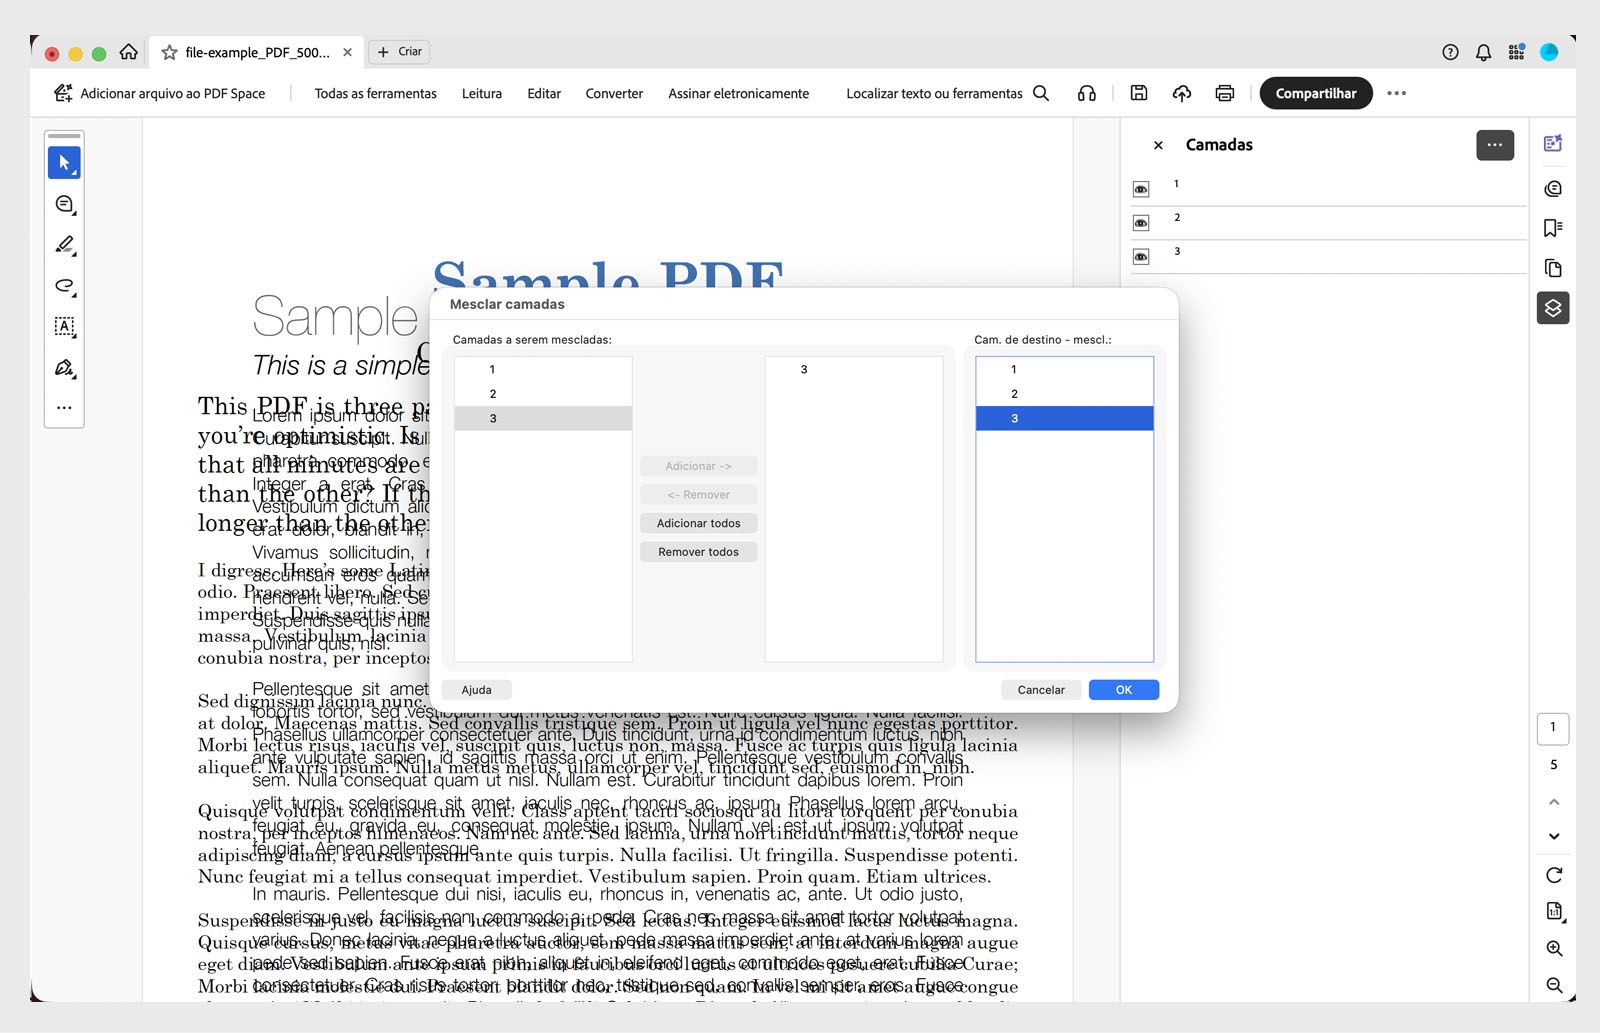This screenshot has width=1600, height=1033.
Task: Open the Camadas panel options menu
Action: [1495, 145]
